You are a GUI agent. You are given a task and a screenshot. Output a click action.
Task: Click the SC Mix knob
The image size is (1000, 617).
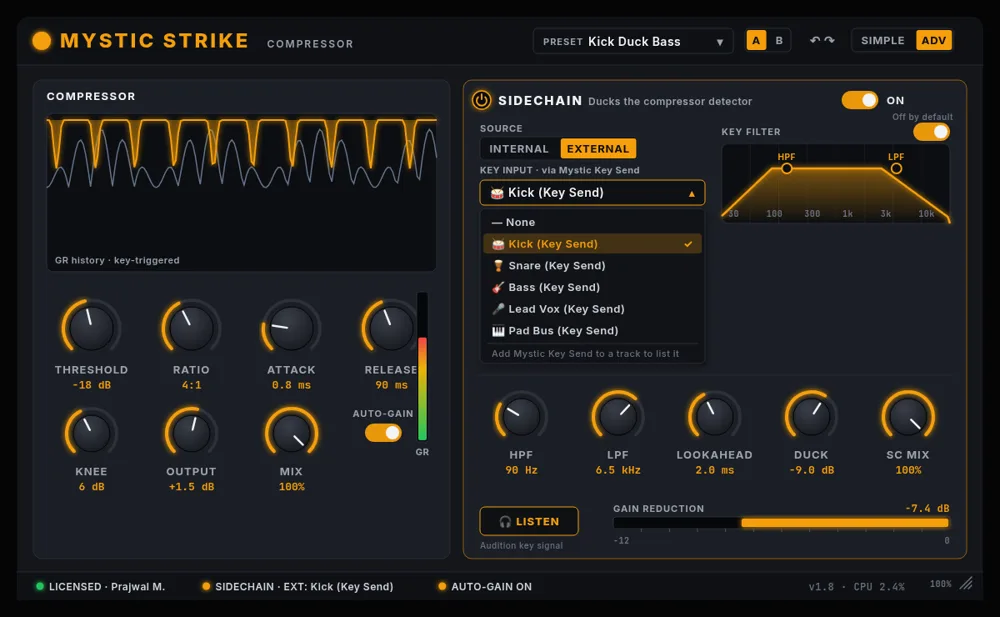click(x=908, y=416)
